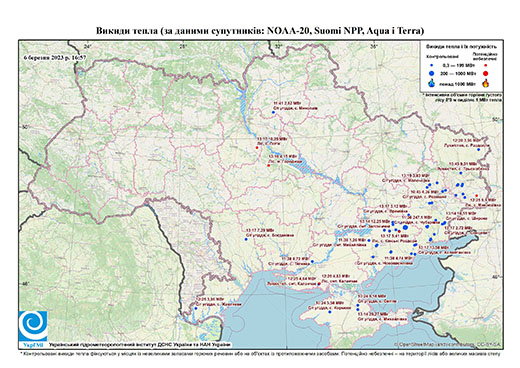
Task: Click blue marker below 12:20 3,56 МВт label
Action: pyautogui.click(x=478, y=150)
